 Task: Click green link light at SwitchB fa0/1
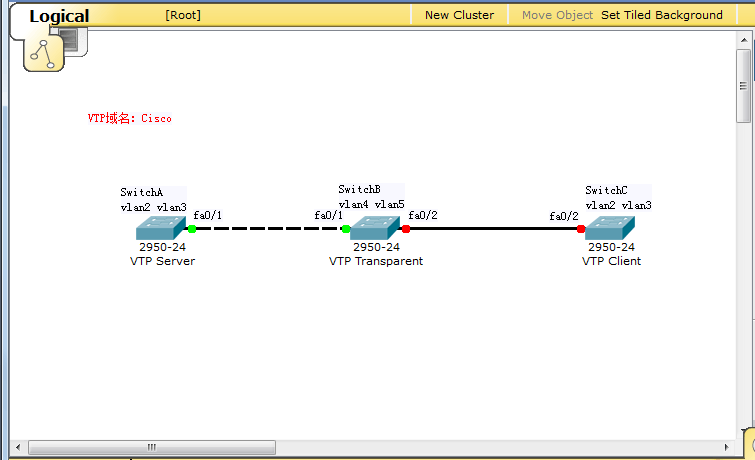[x=346, y=229]
